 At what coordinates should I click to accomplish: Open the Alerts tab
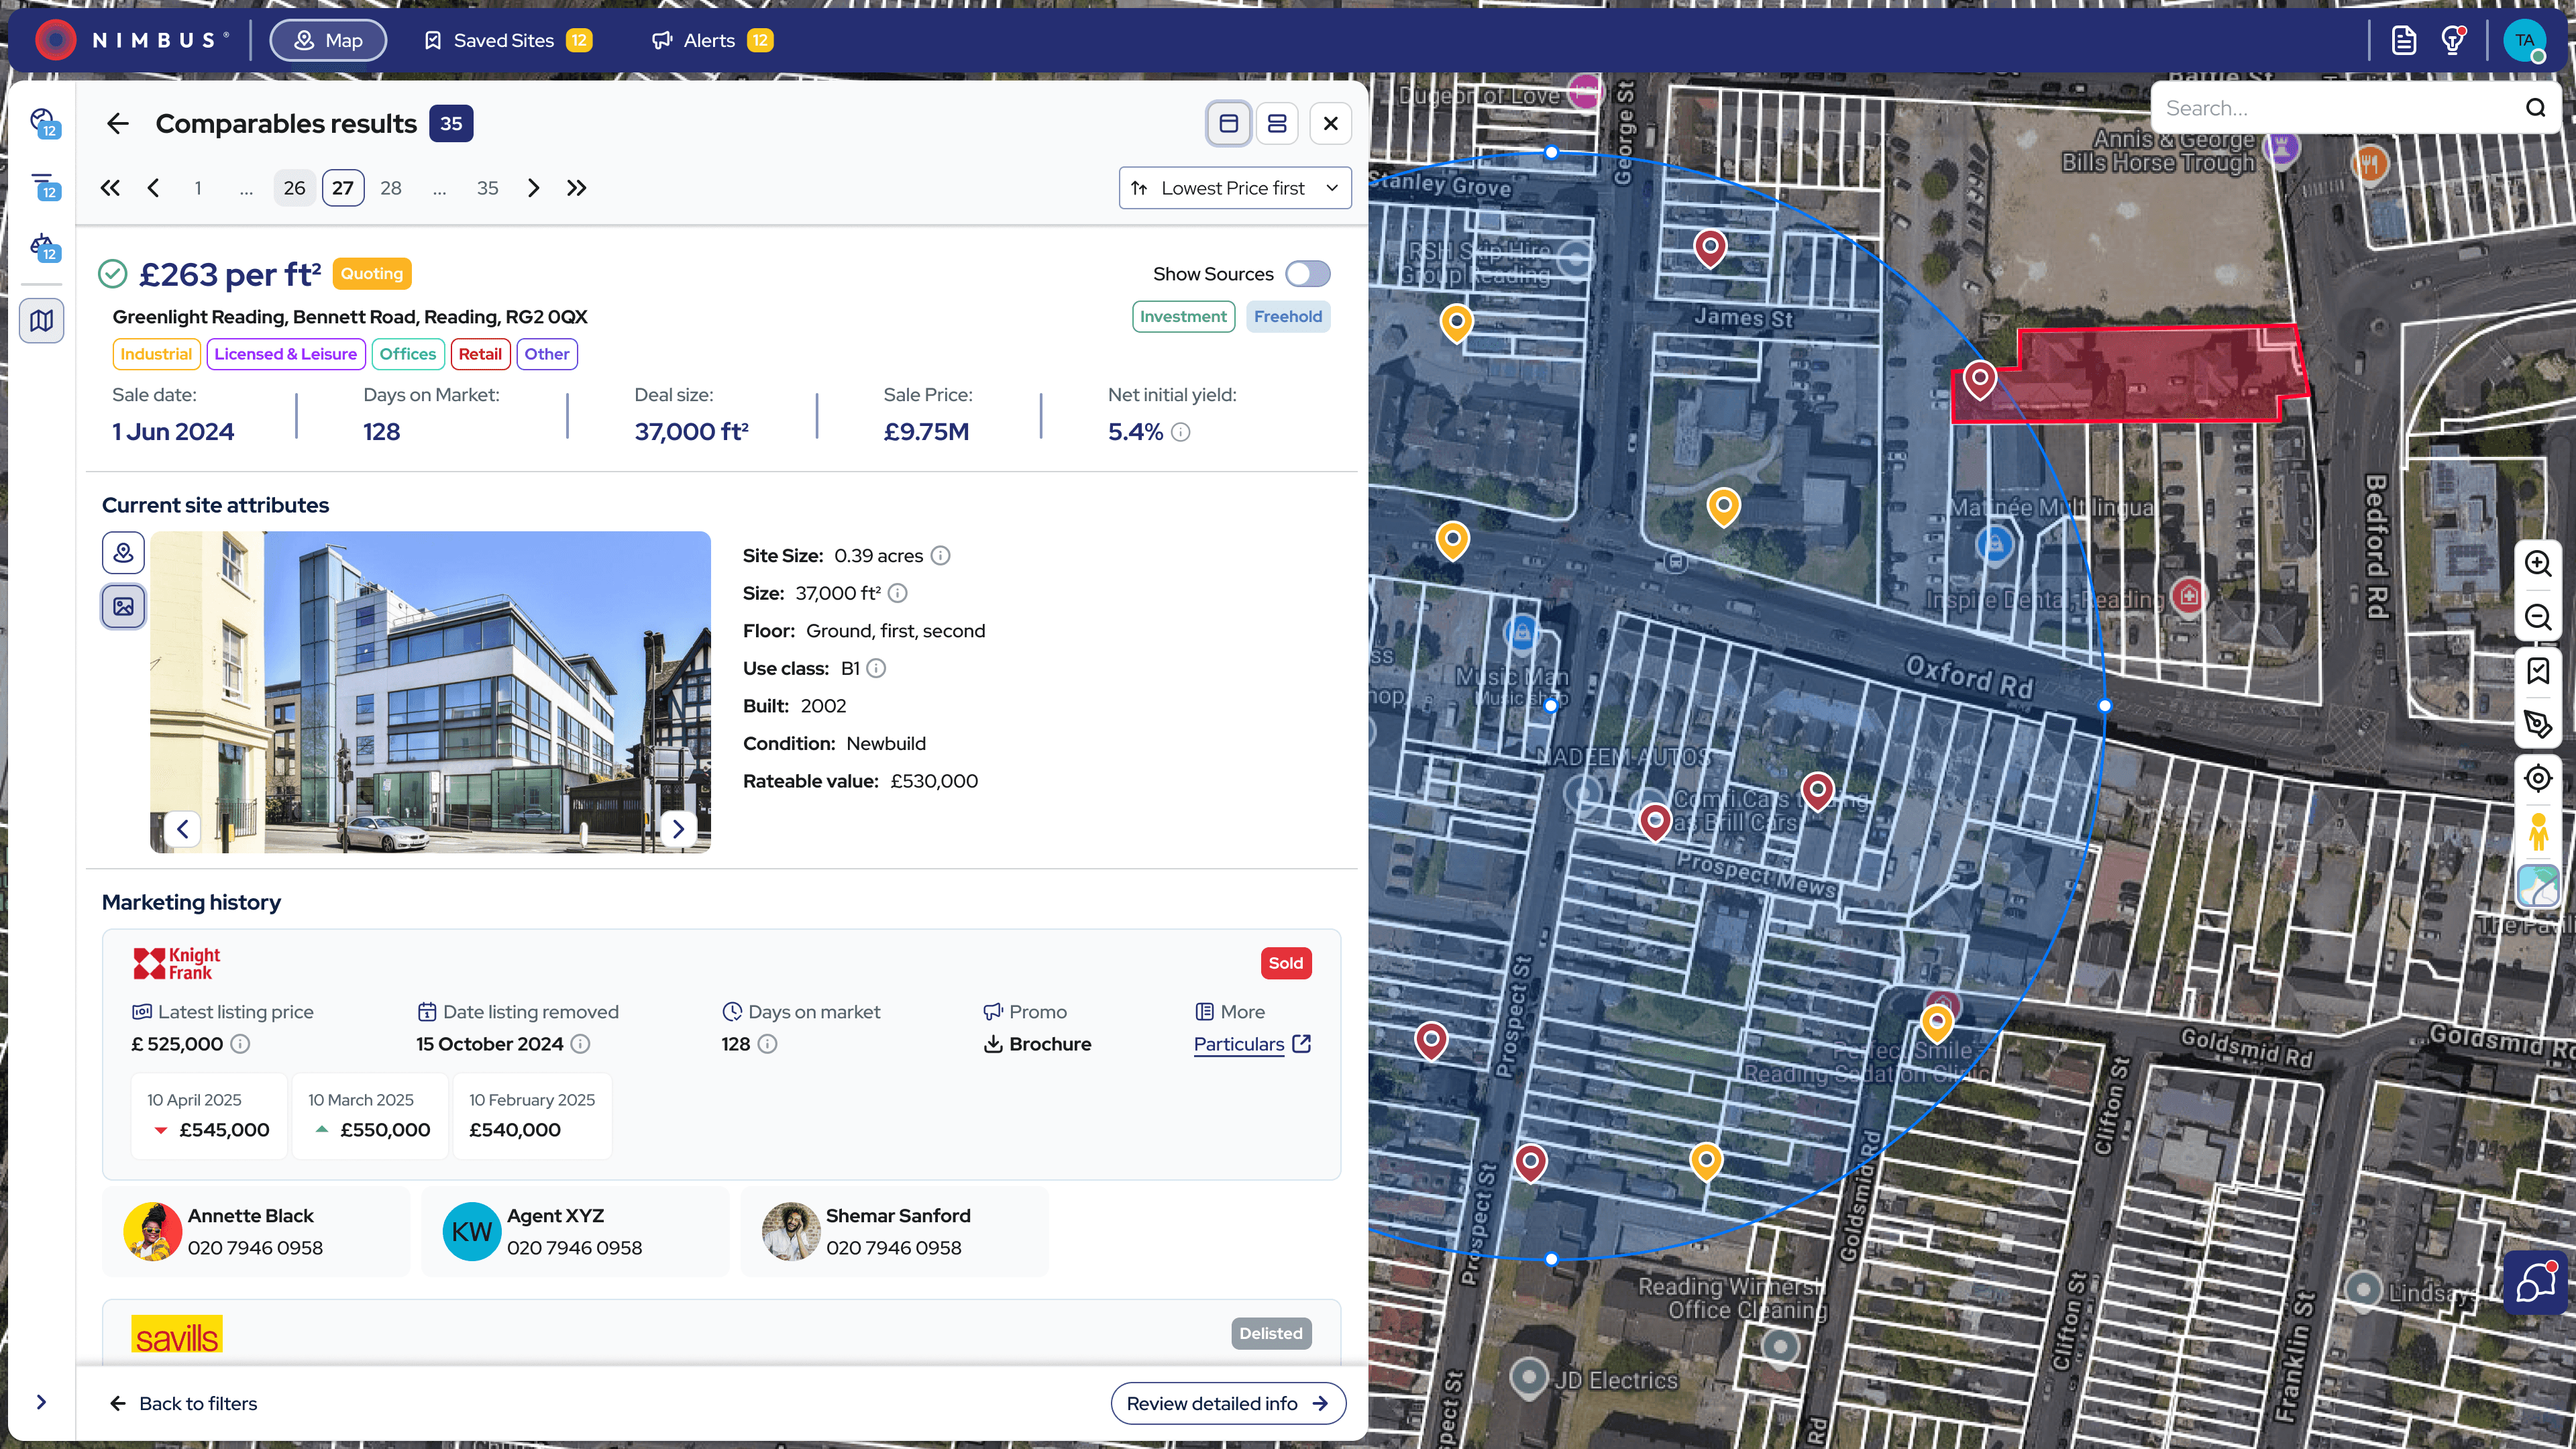point(711,41)
